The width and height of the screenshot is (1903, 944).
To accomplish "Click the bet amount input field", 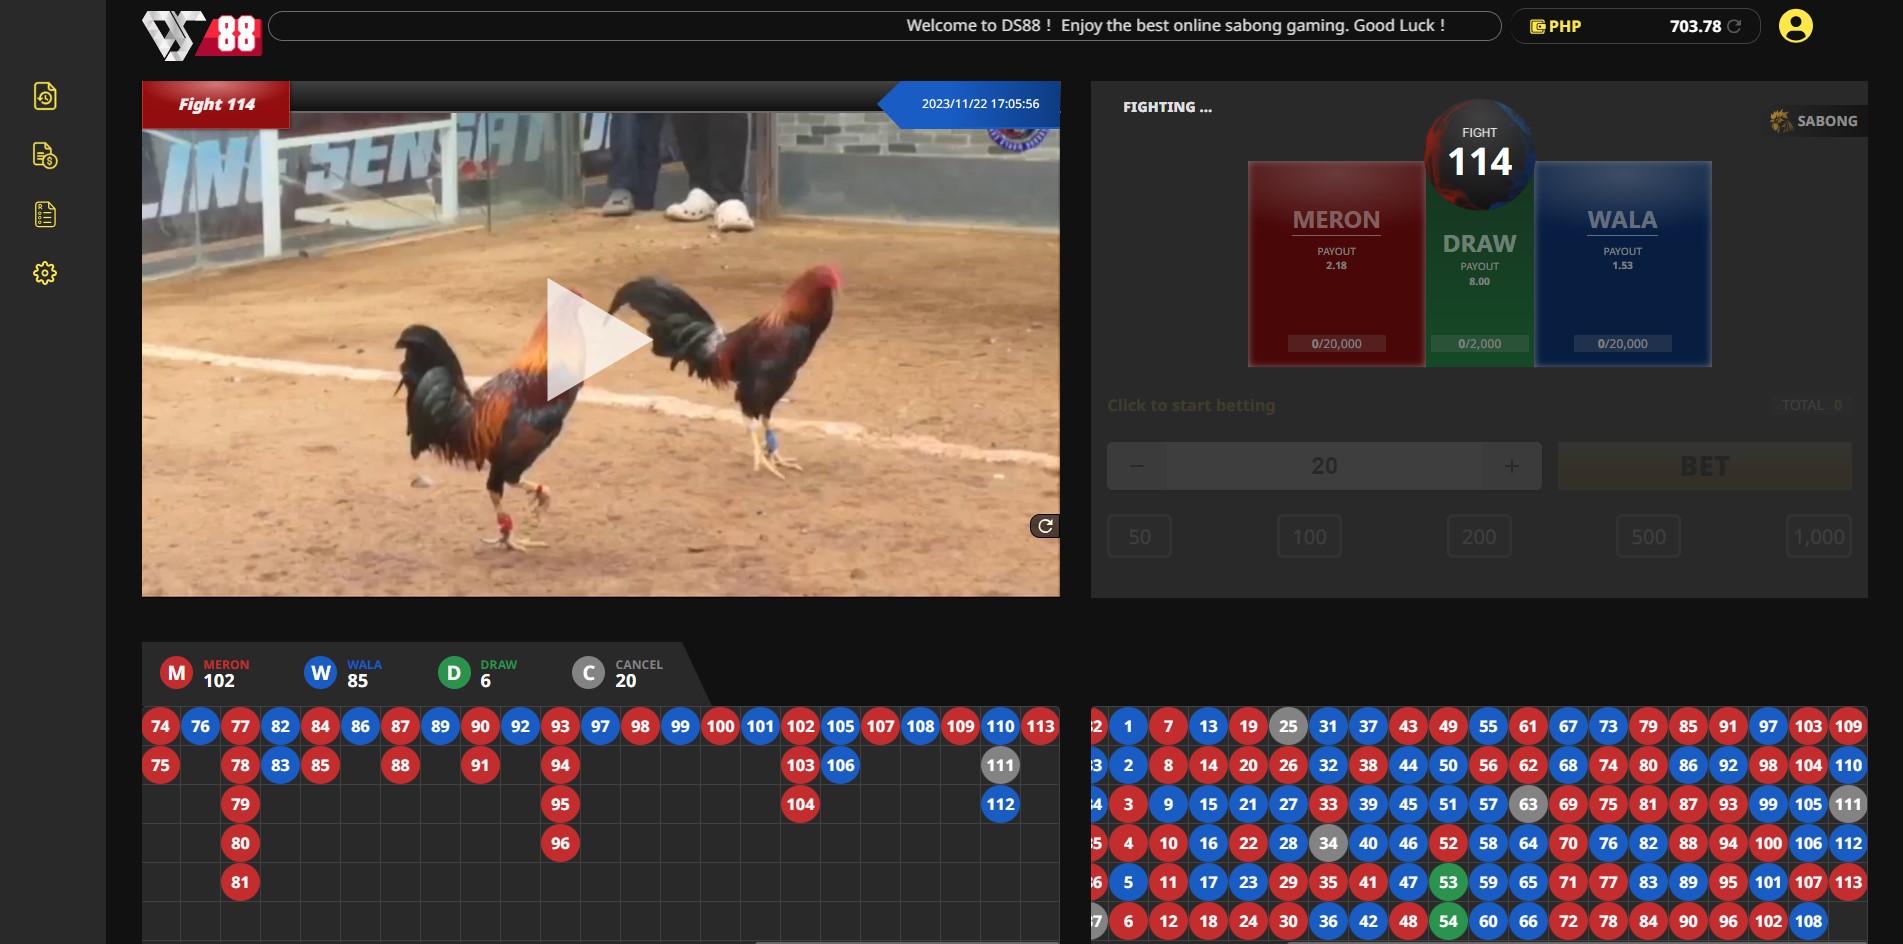I will coord(1324,466).
